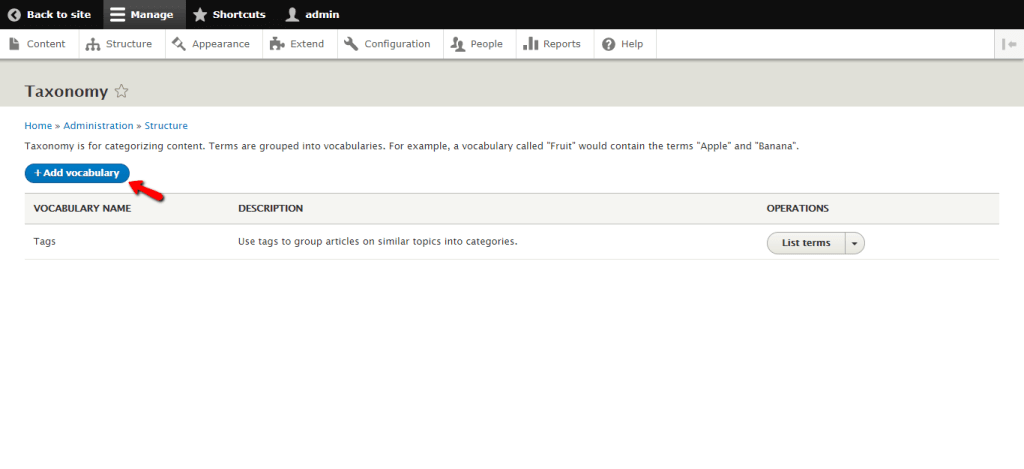Click the Structure hierarchy icon
Viewport: 1024px width, 469px height.
point(93,44)
